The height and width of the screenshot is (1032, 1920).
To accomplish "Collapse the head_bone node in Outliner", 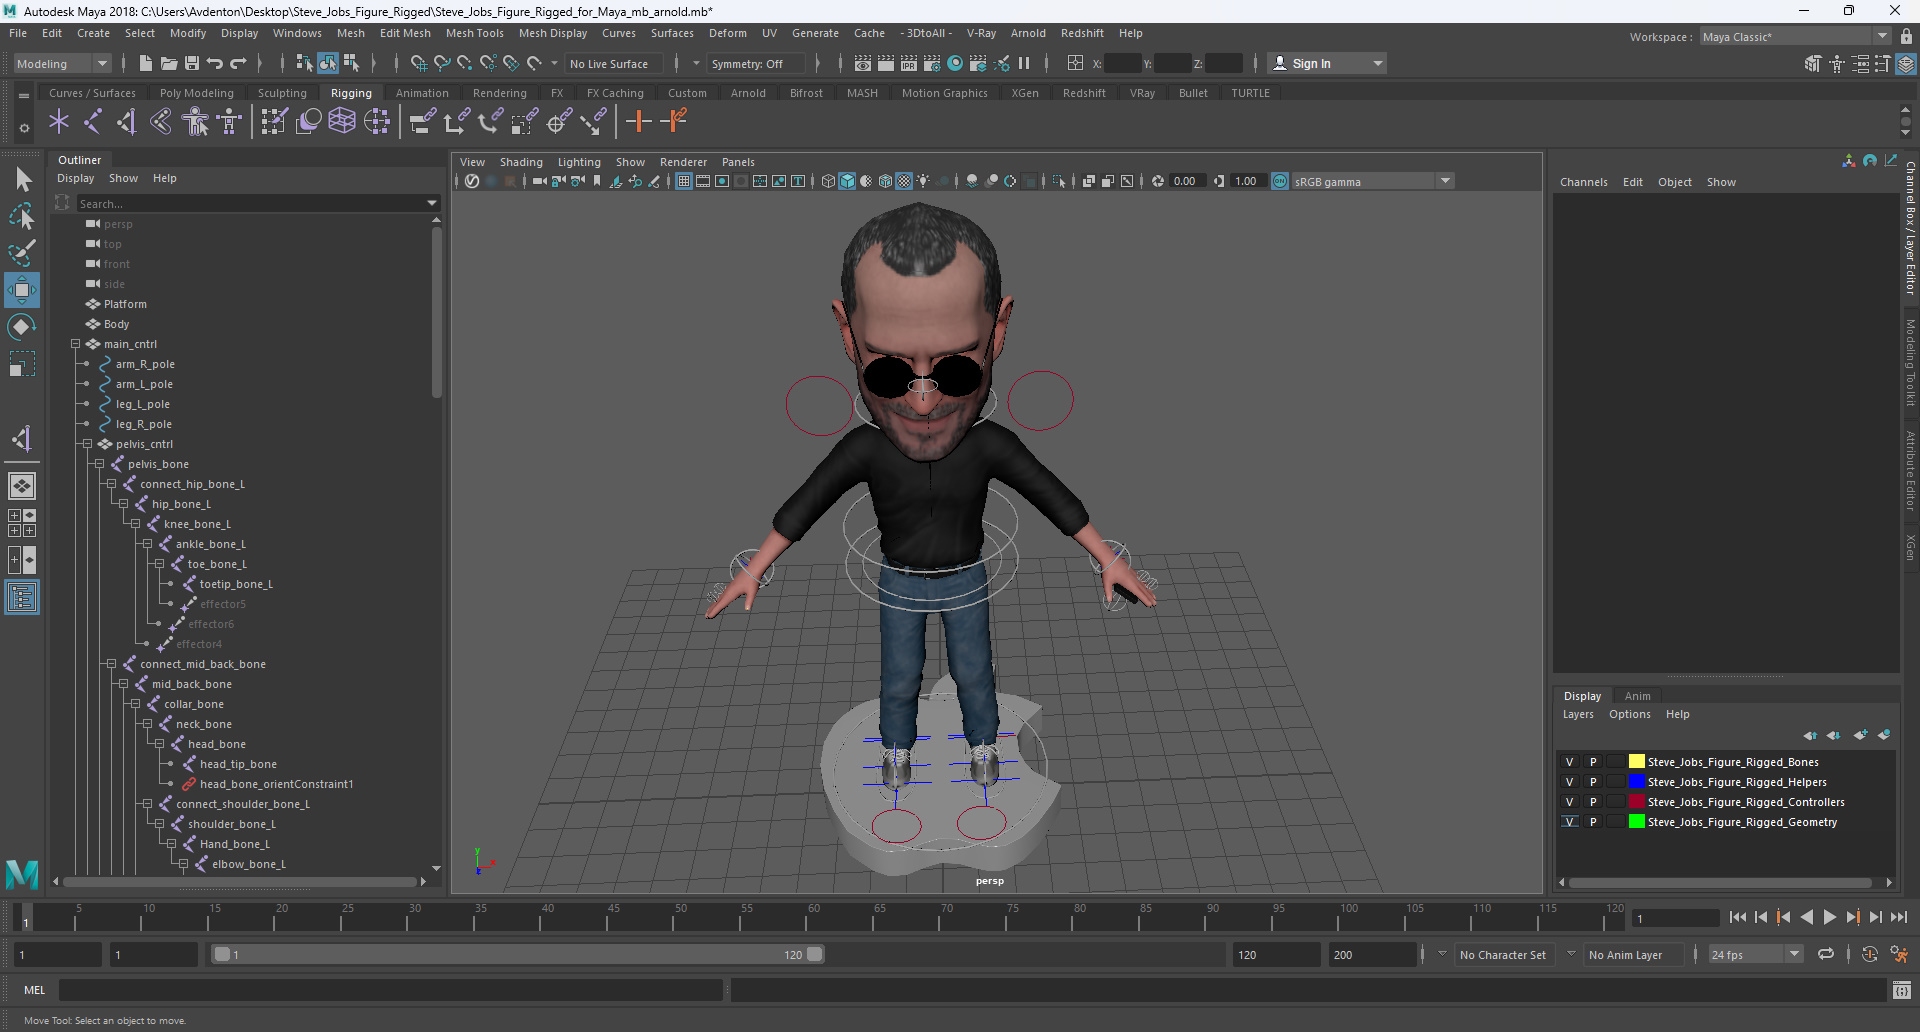I will click(159, 744).
